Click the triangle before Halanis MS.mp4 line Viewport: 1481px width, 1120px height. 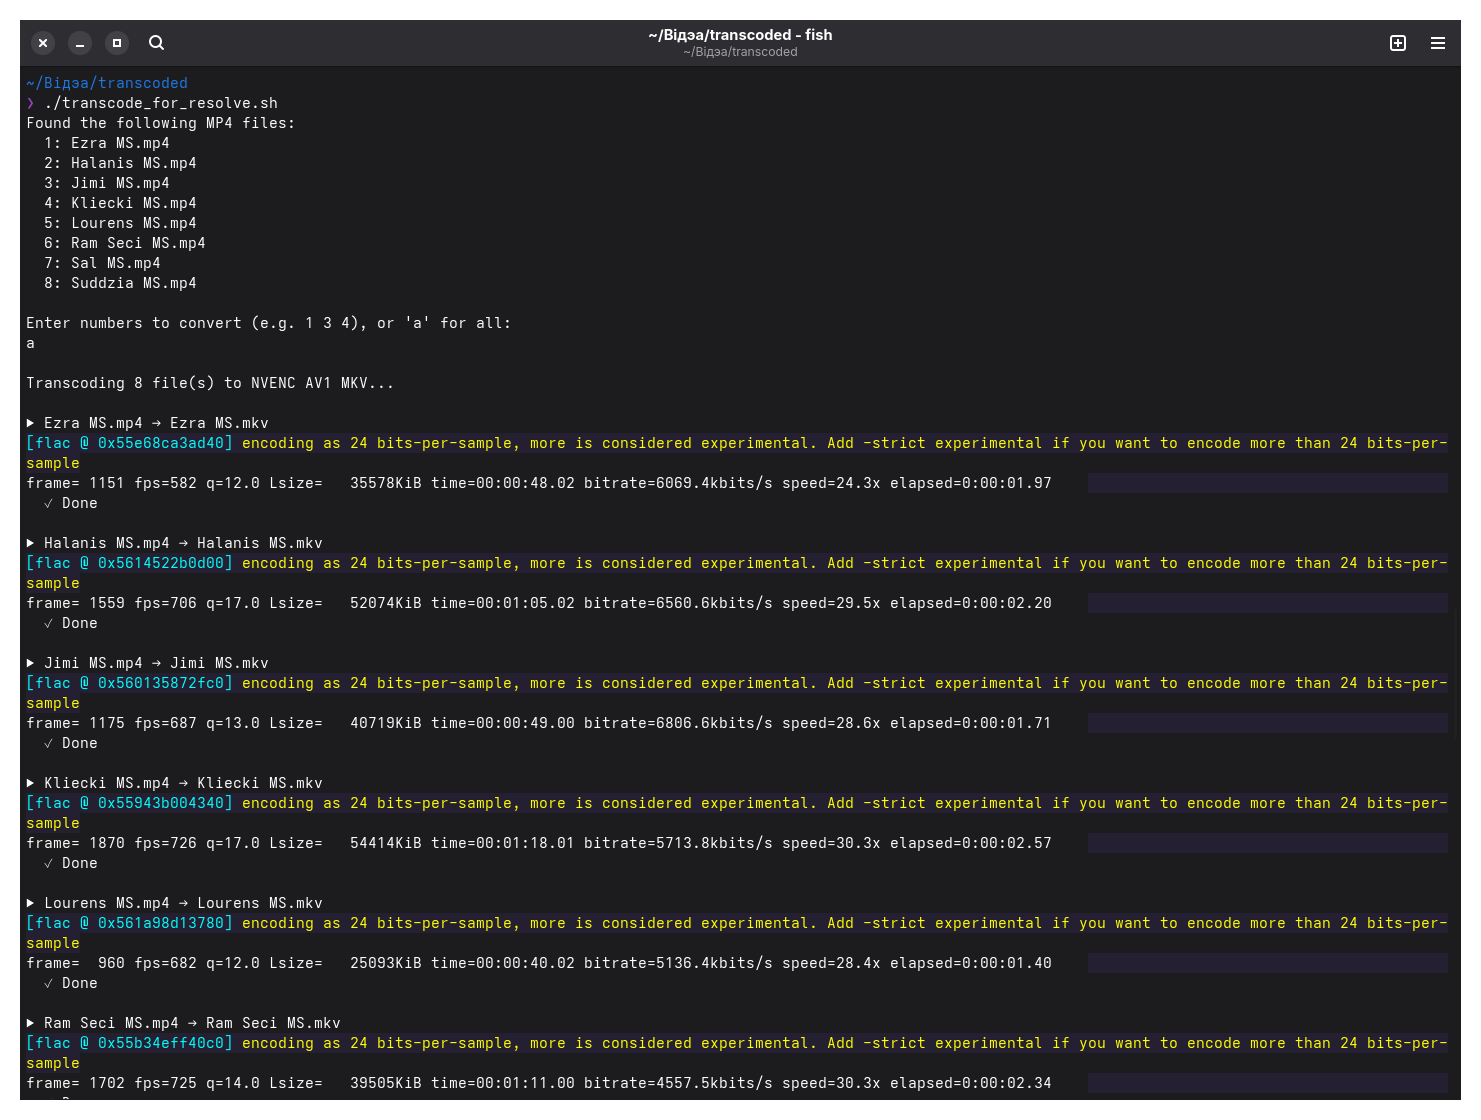click(31, 543)
